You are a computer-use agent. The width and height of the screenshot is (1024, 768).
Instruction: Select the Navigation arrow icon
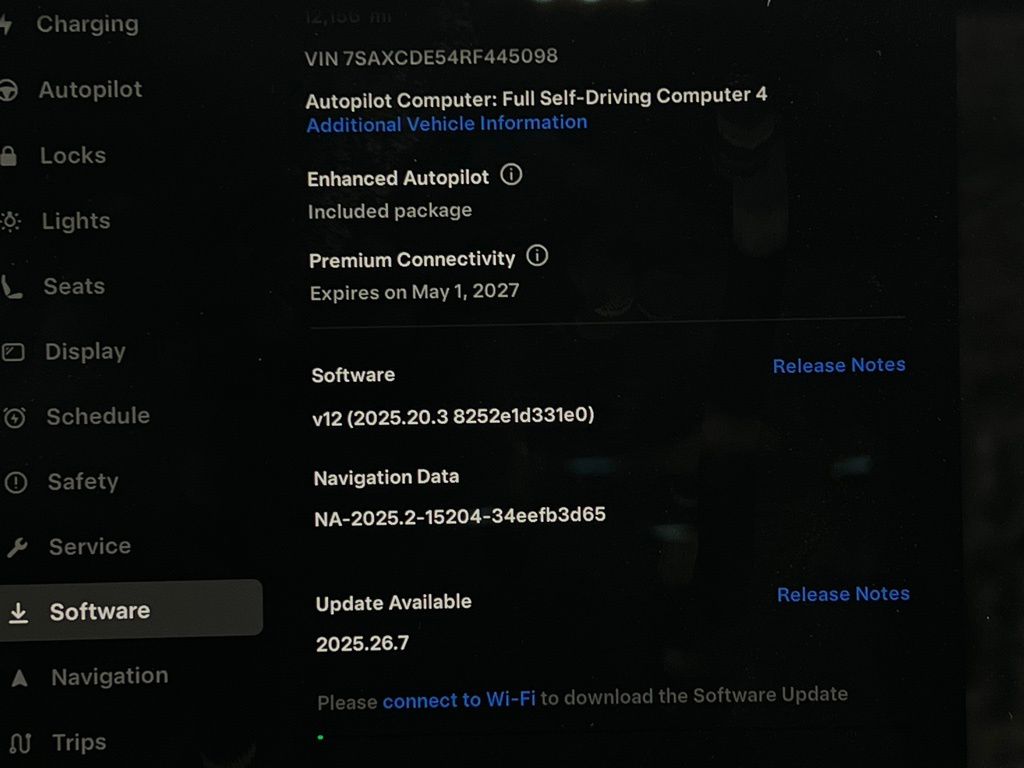(x=20, y=679)
